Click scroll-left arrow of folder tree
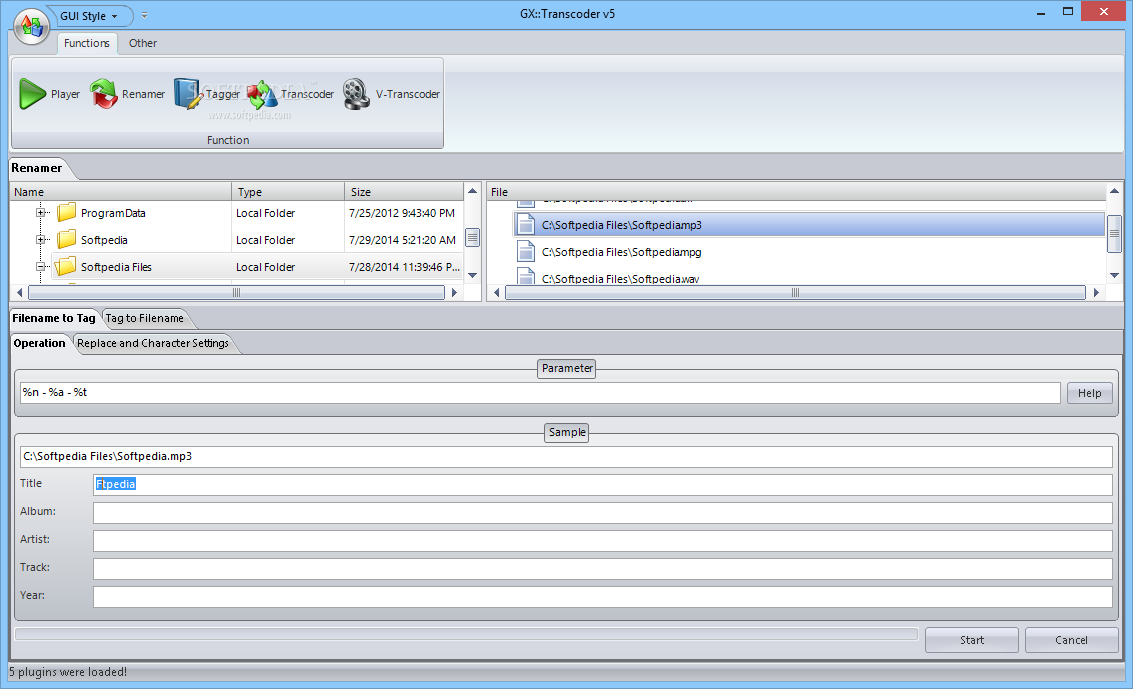Screen dimensions: 1133x689 pyautogui.click(x=20, y=292)
